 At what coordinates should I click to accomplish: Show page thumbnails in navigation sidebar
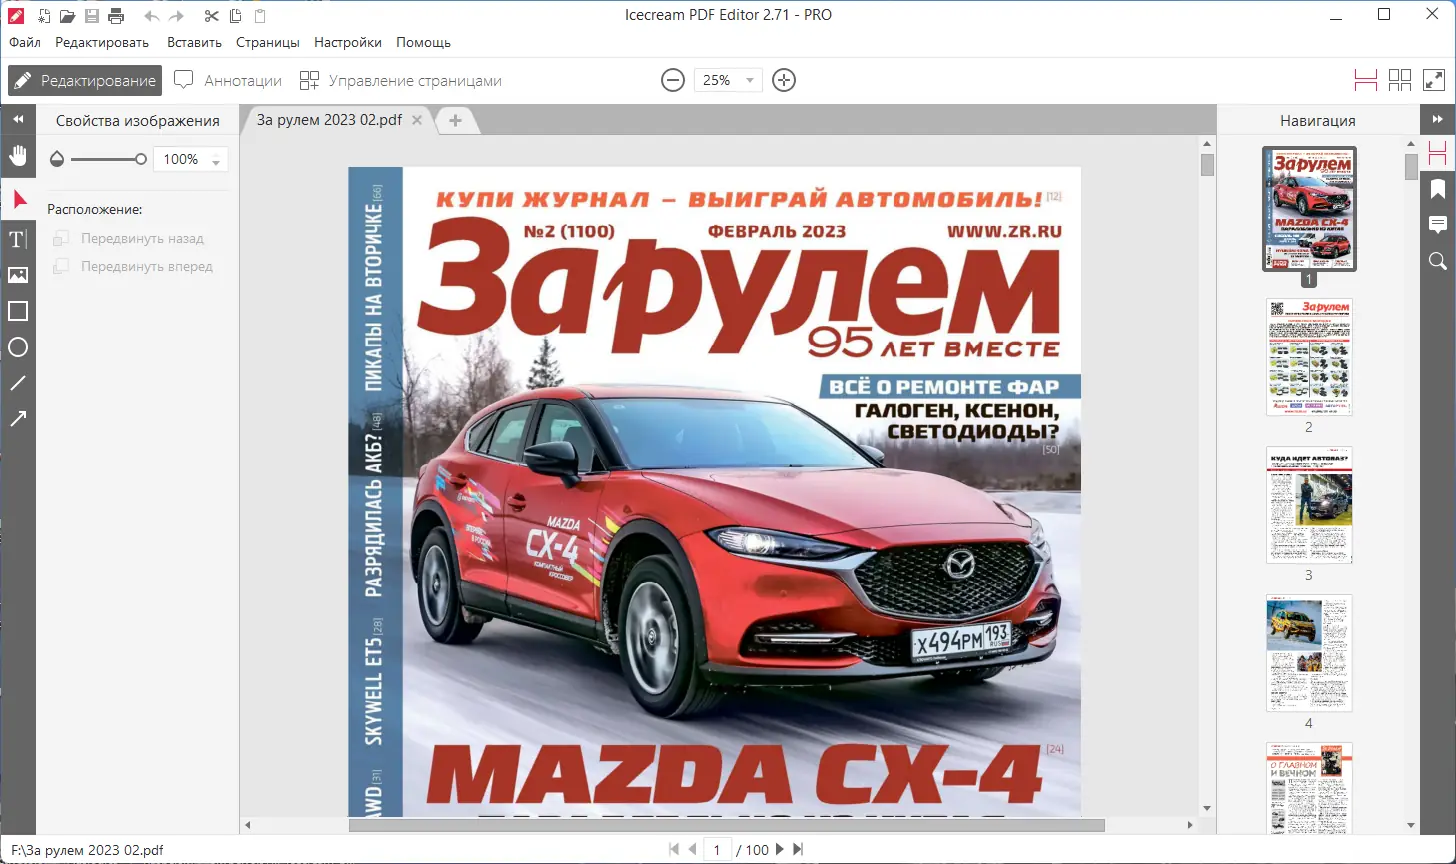1438,153
